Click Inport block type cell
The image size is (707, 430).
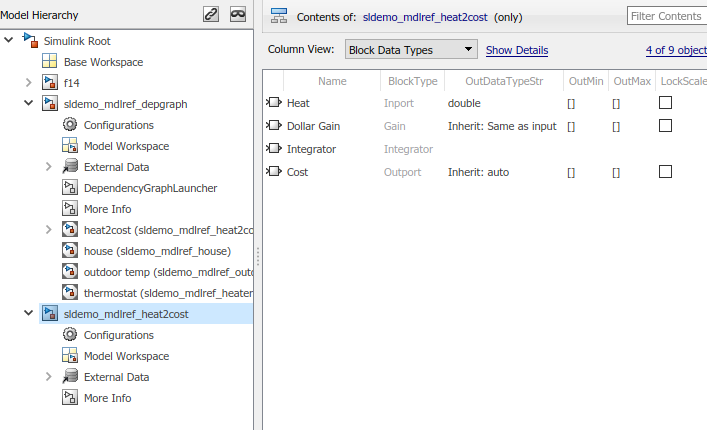click(x=399, y=103)
